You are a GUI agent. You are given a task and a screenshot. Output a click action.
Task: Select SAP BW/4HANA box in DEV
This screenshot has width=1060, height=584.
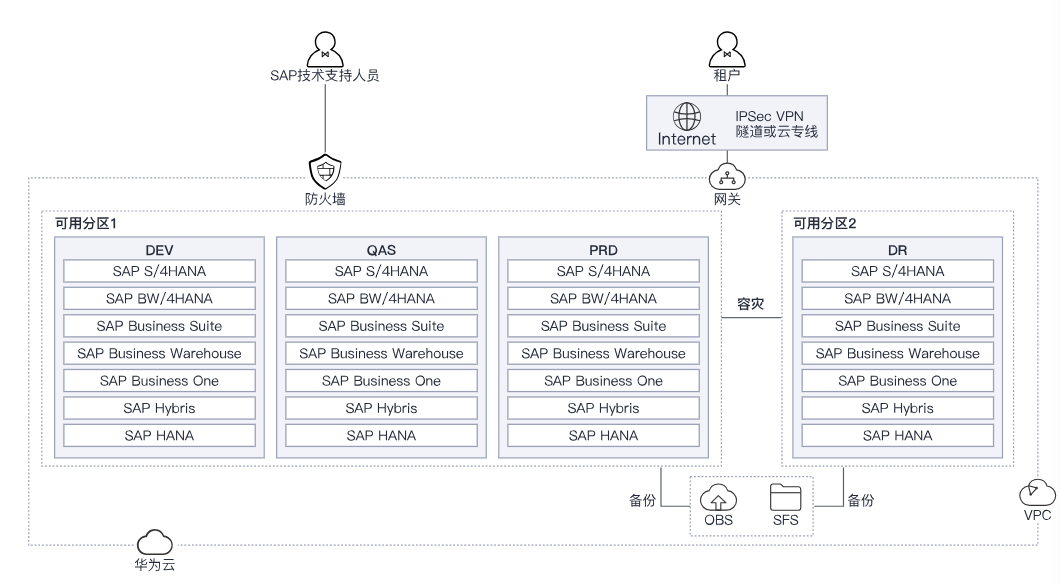point(160,298)
